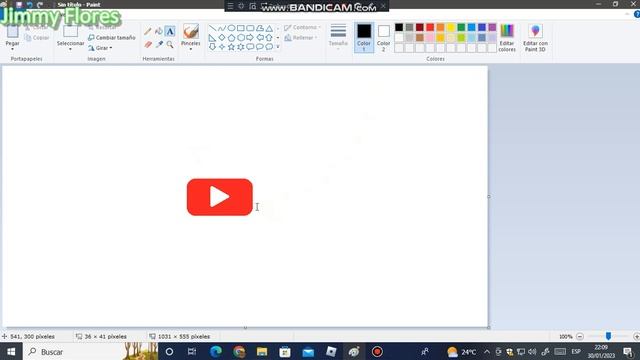Click the Undo arrow in title bar
The height and width of the screenshot is (360, 640).
pyautogui.click(x=29, y=4)
